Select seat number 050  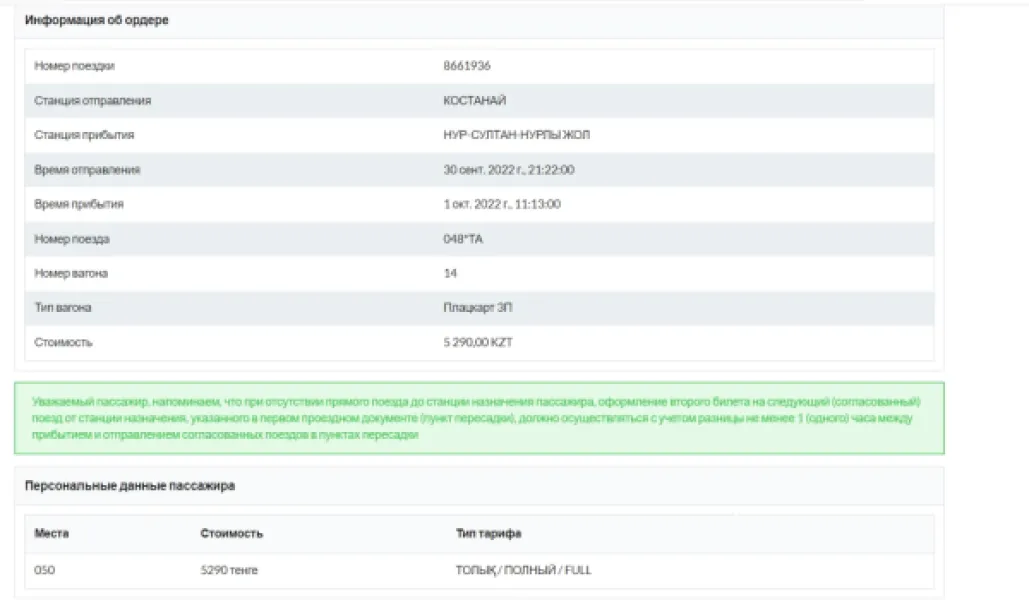click(45, 570)
